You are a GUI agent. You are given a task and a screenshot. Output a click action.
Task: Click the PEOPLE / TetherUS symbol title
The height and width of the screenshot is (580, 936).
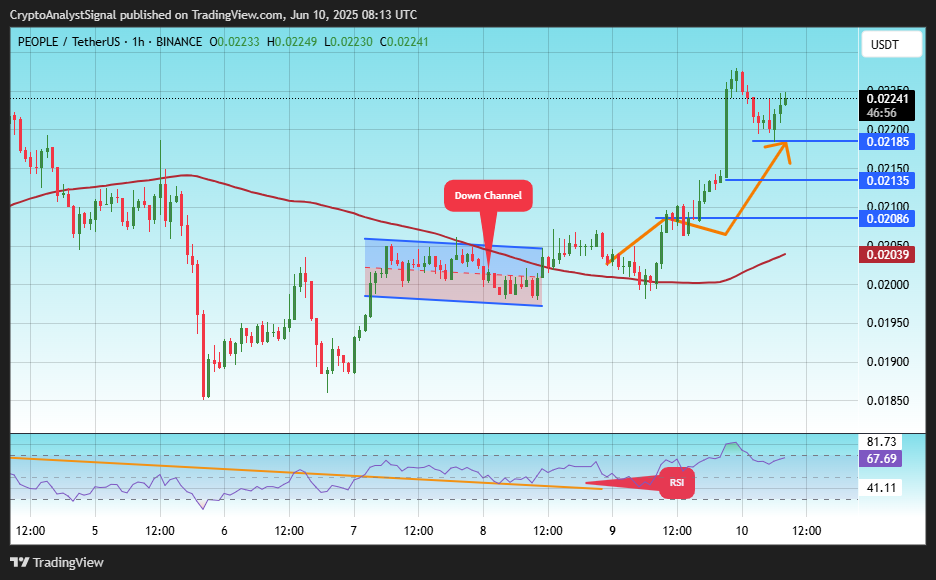pyautogui.click(x=69, y=42)
